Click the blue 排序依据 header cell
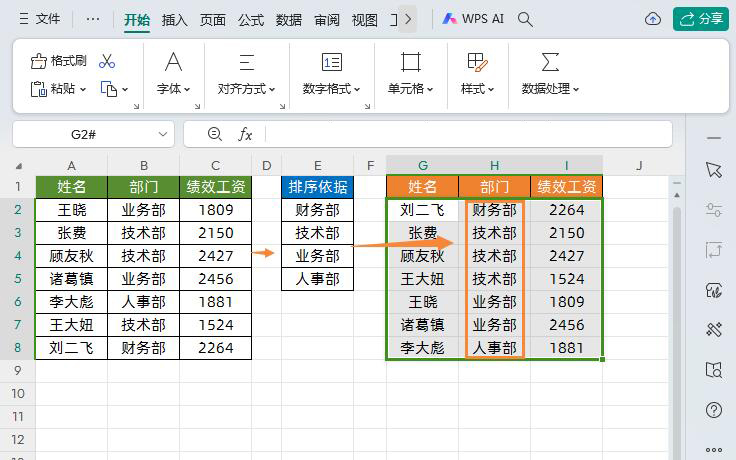Image resolution: width=736 pixels, height=460 pixels. [x=318, y=187]
